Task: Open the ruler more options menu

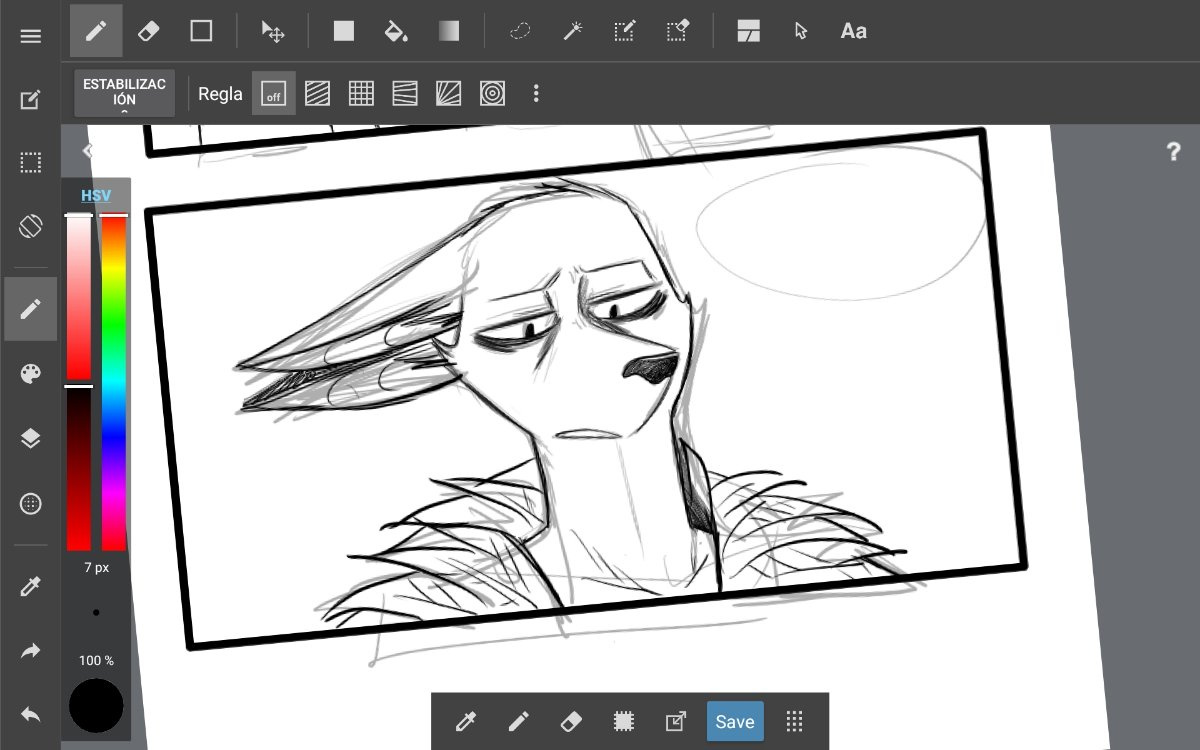Action: tap(536, 93)
